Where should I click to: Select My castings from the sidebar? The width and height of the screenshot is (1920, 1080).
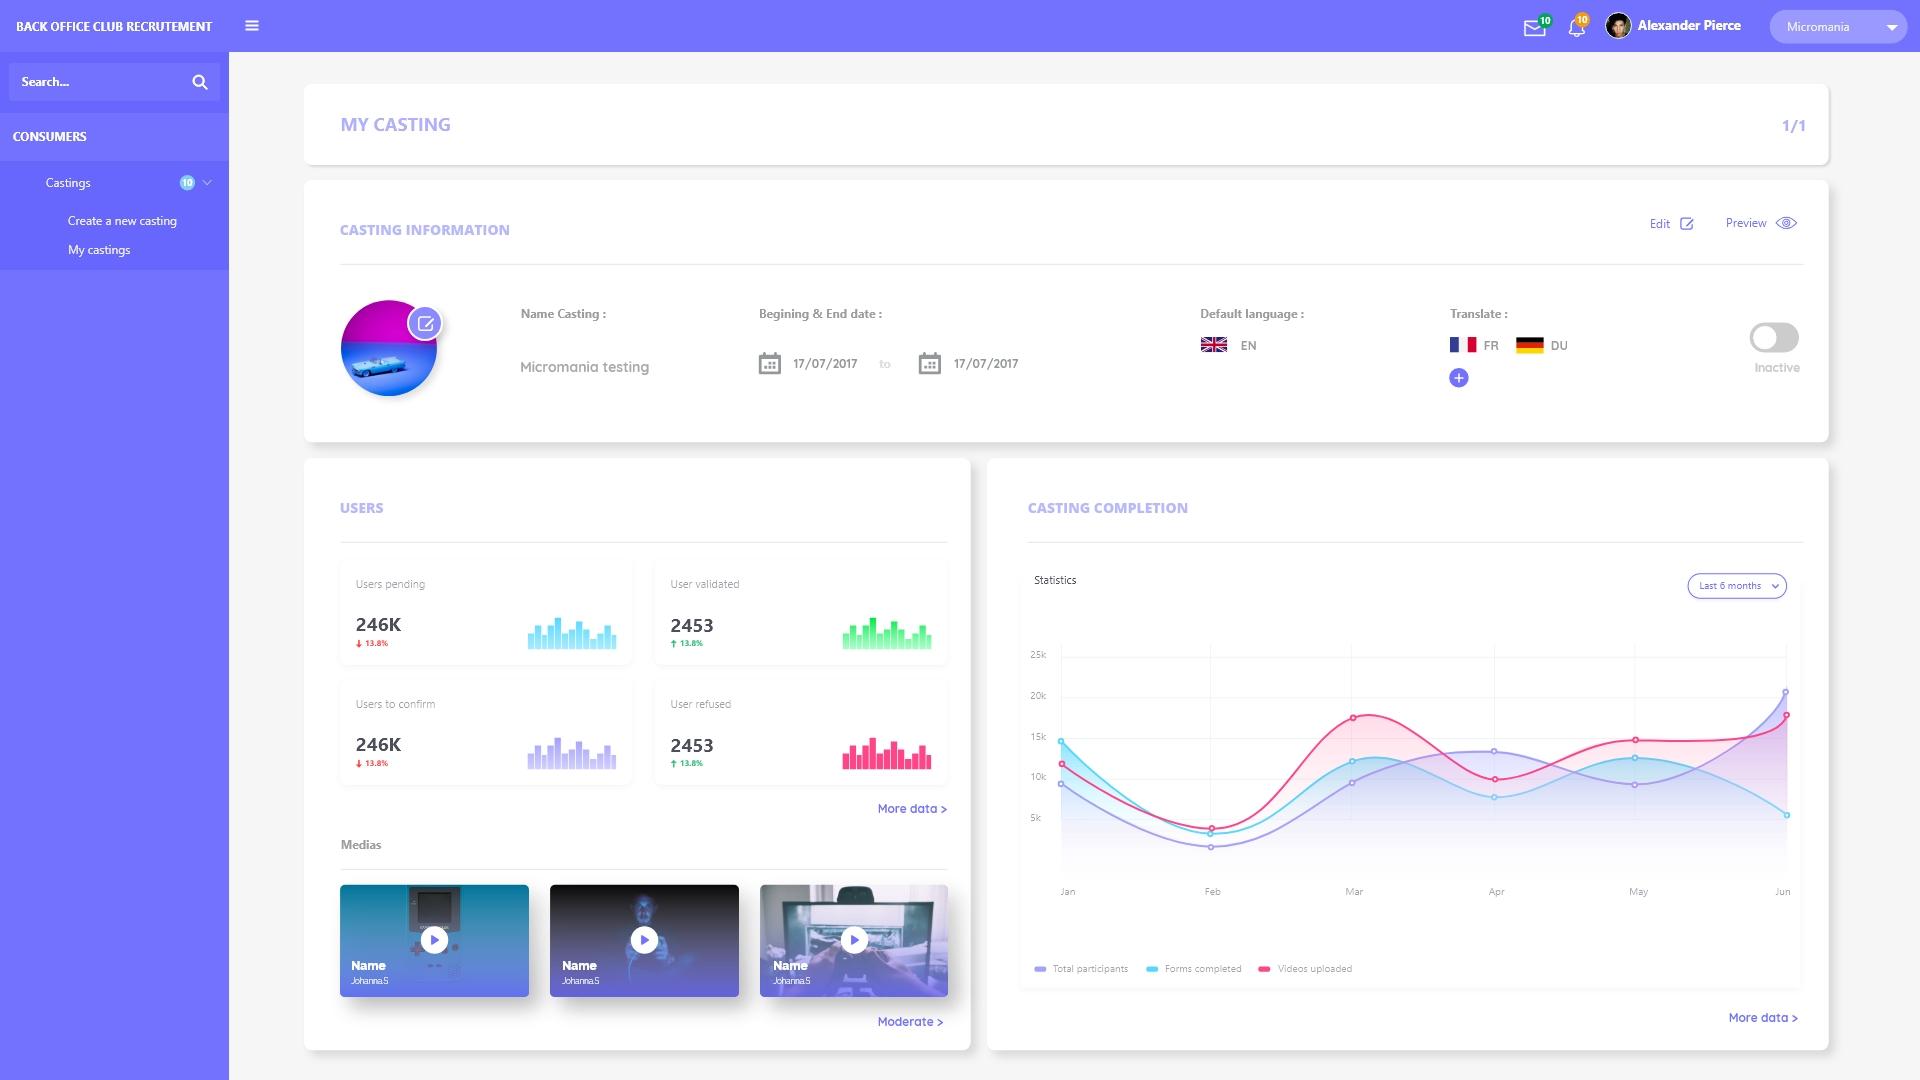pos(99,249)
